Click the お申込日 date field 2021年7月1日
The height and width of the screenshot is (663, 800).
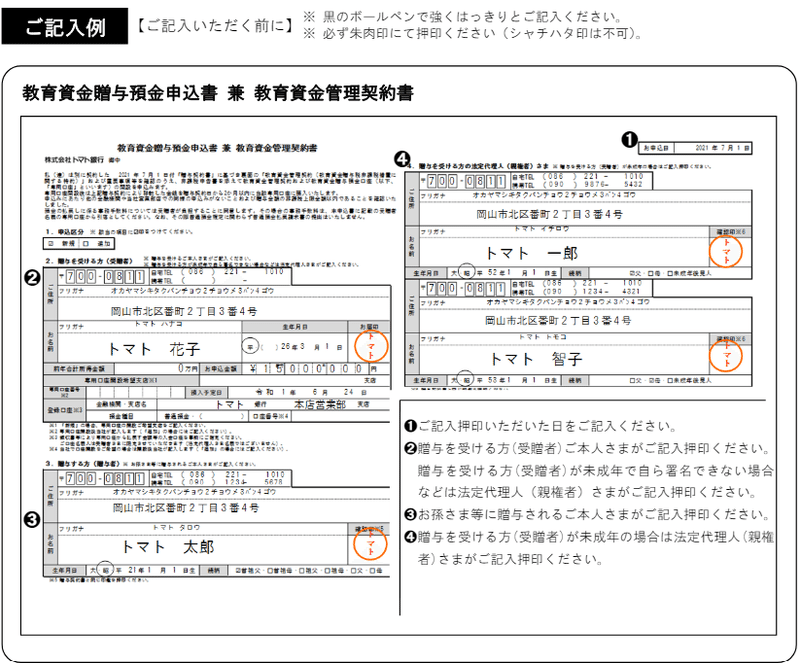coord(712,148)
